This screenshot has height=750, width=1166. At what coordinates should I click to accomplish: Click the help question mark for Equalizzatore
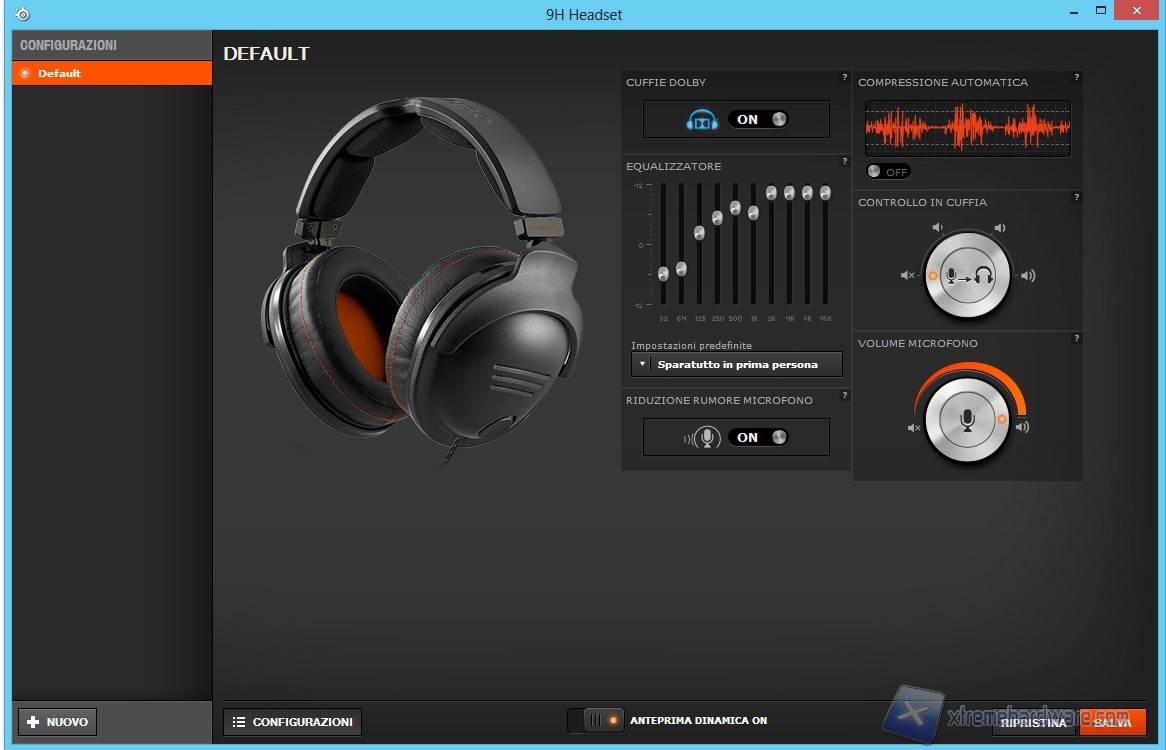click(844, 161)
